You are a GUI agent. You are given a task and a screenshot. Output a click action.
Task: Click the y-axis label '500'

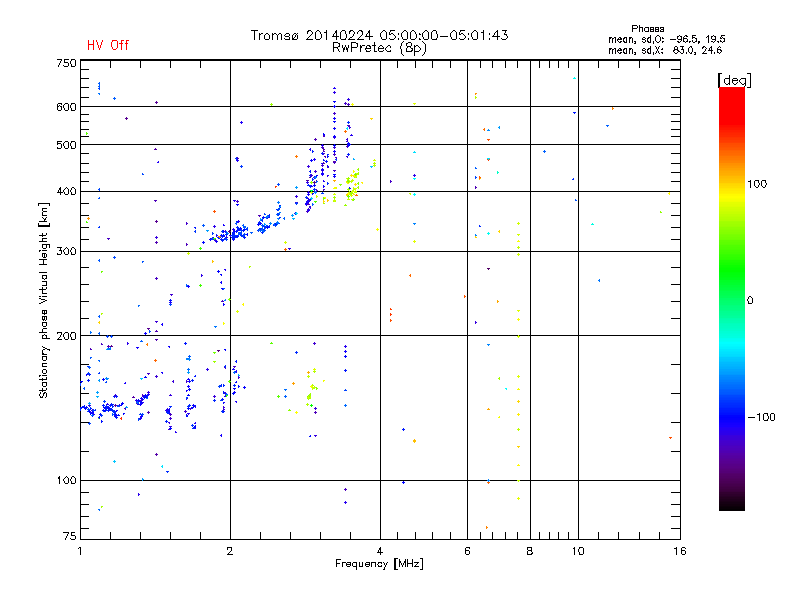click(x=66, y=145)
